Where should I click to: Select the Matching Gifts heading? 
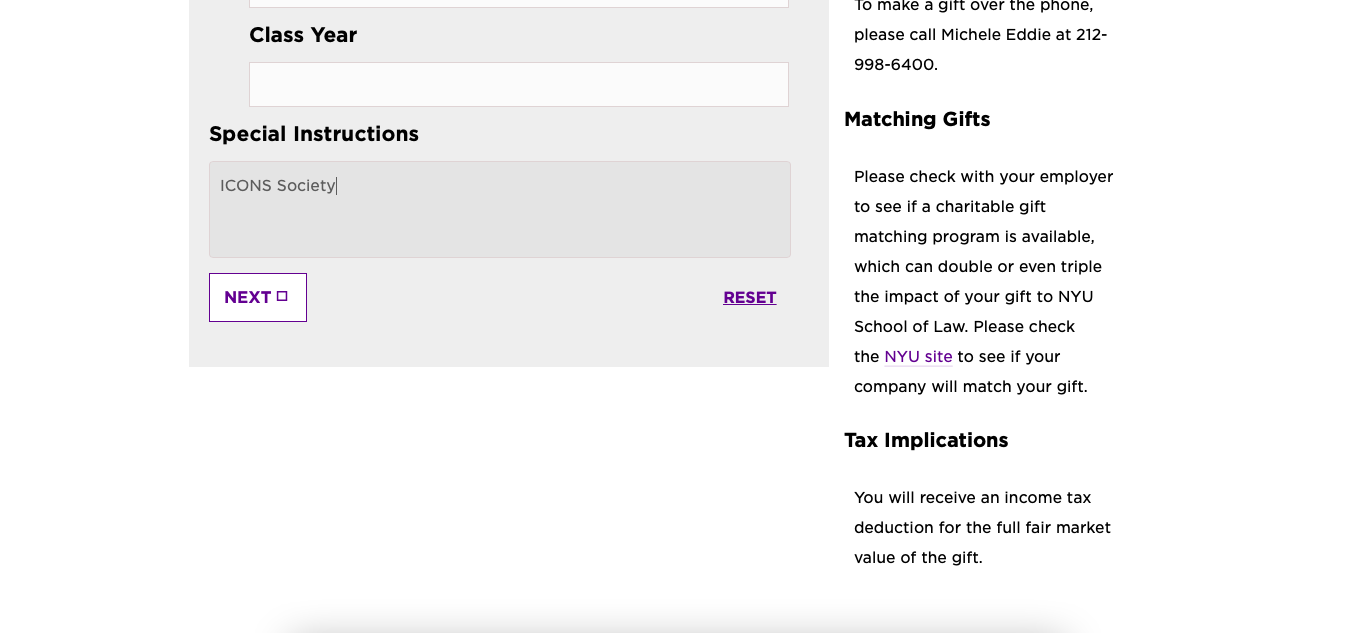pos(917,119)
